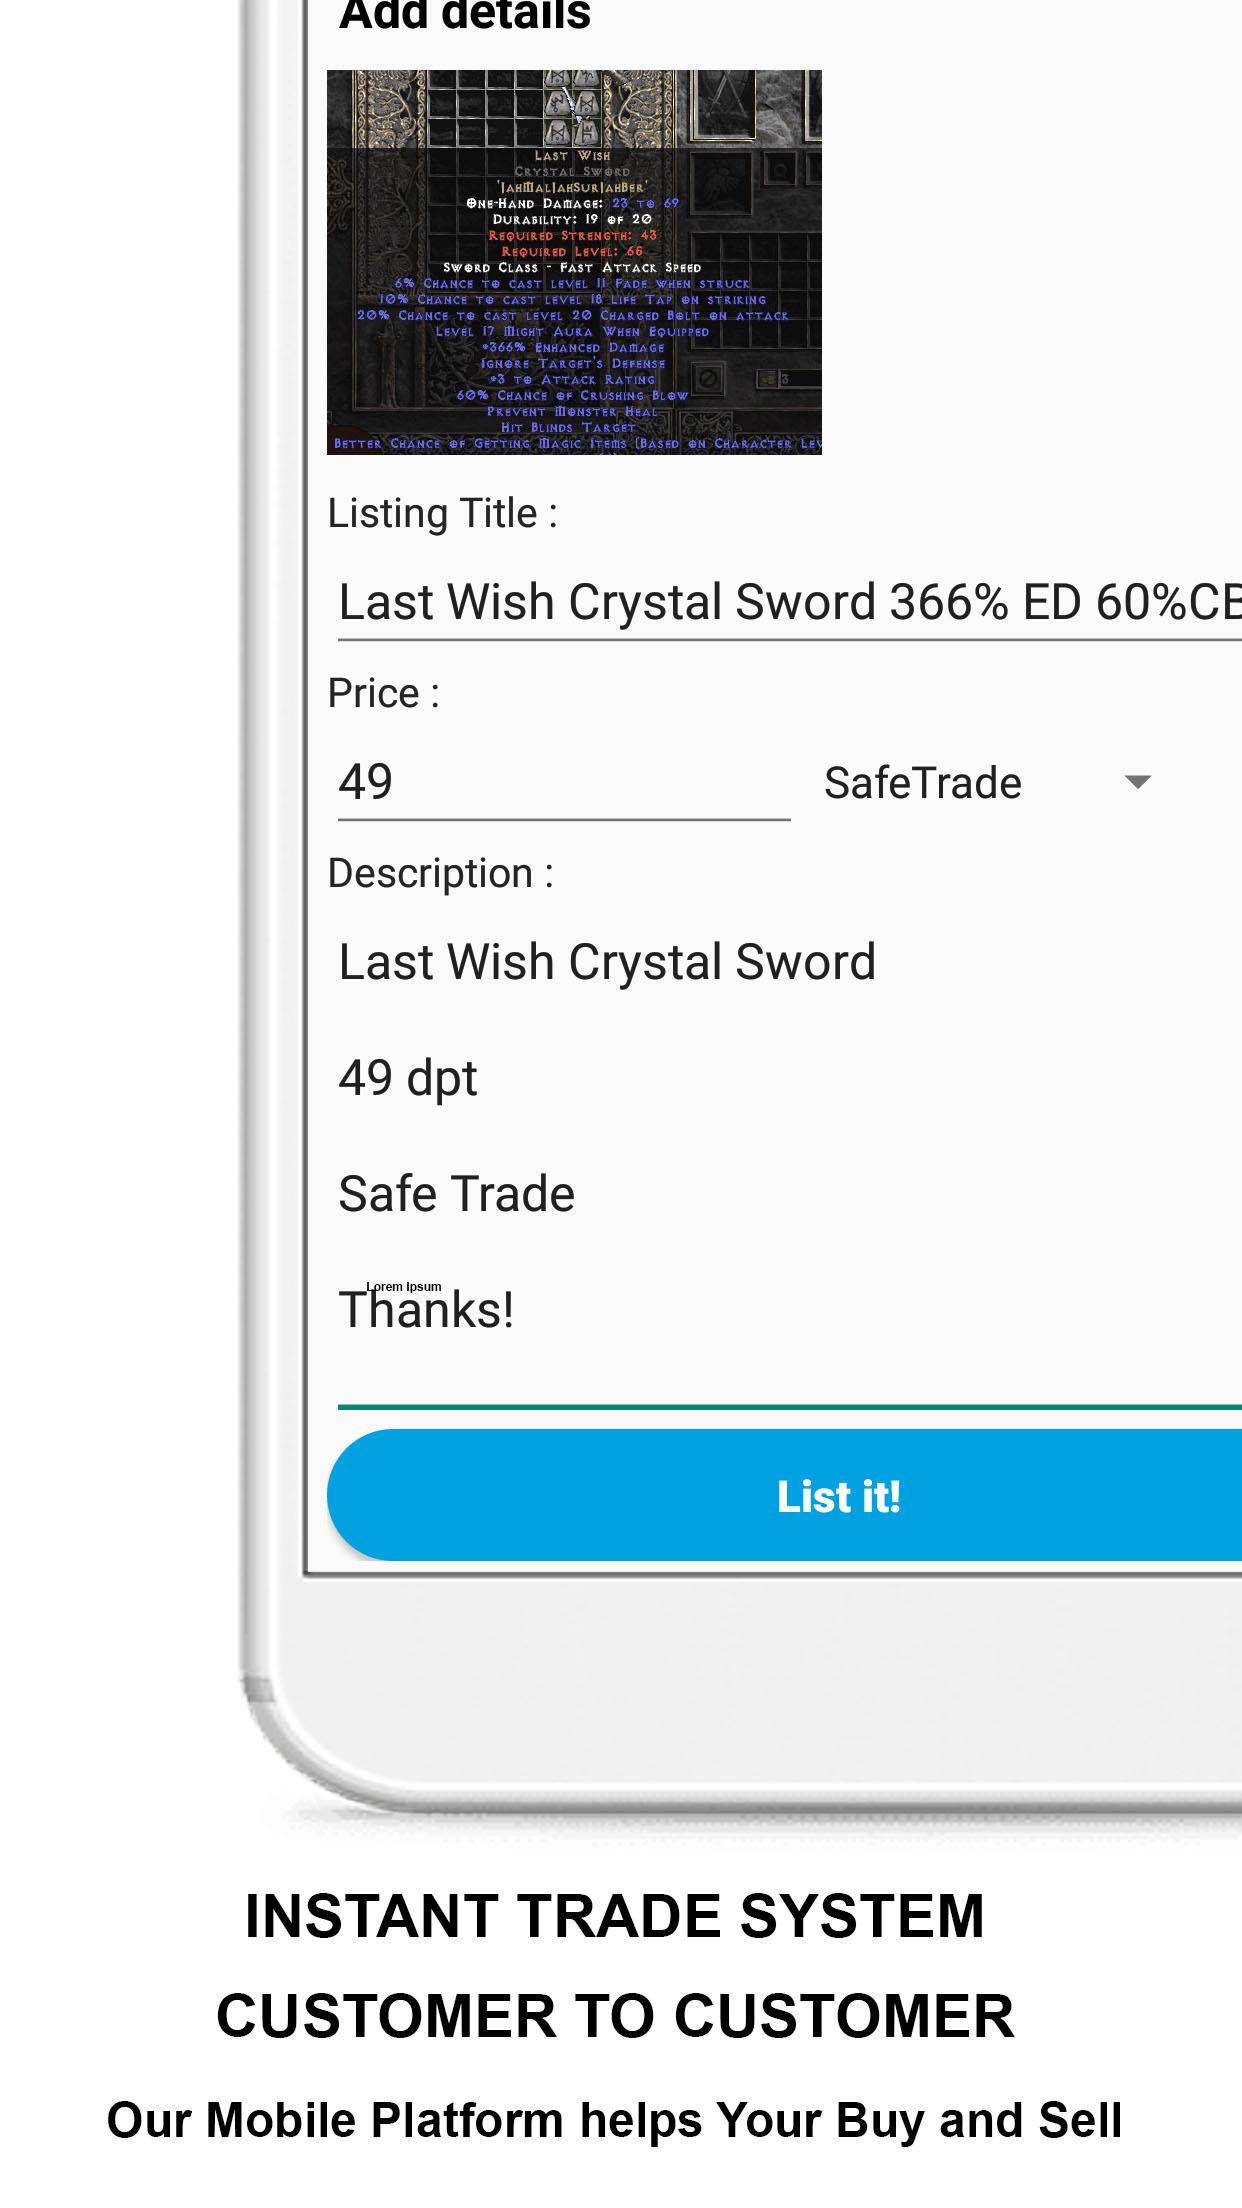Screen dimensions: 1242x2208
Task: Click the Price field showing 49
Action: (564, 783)
